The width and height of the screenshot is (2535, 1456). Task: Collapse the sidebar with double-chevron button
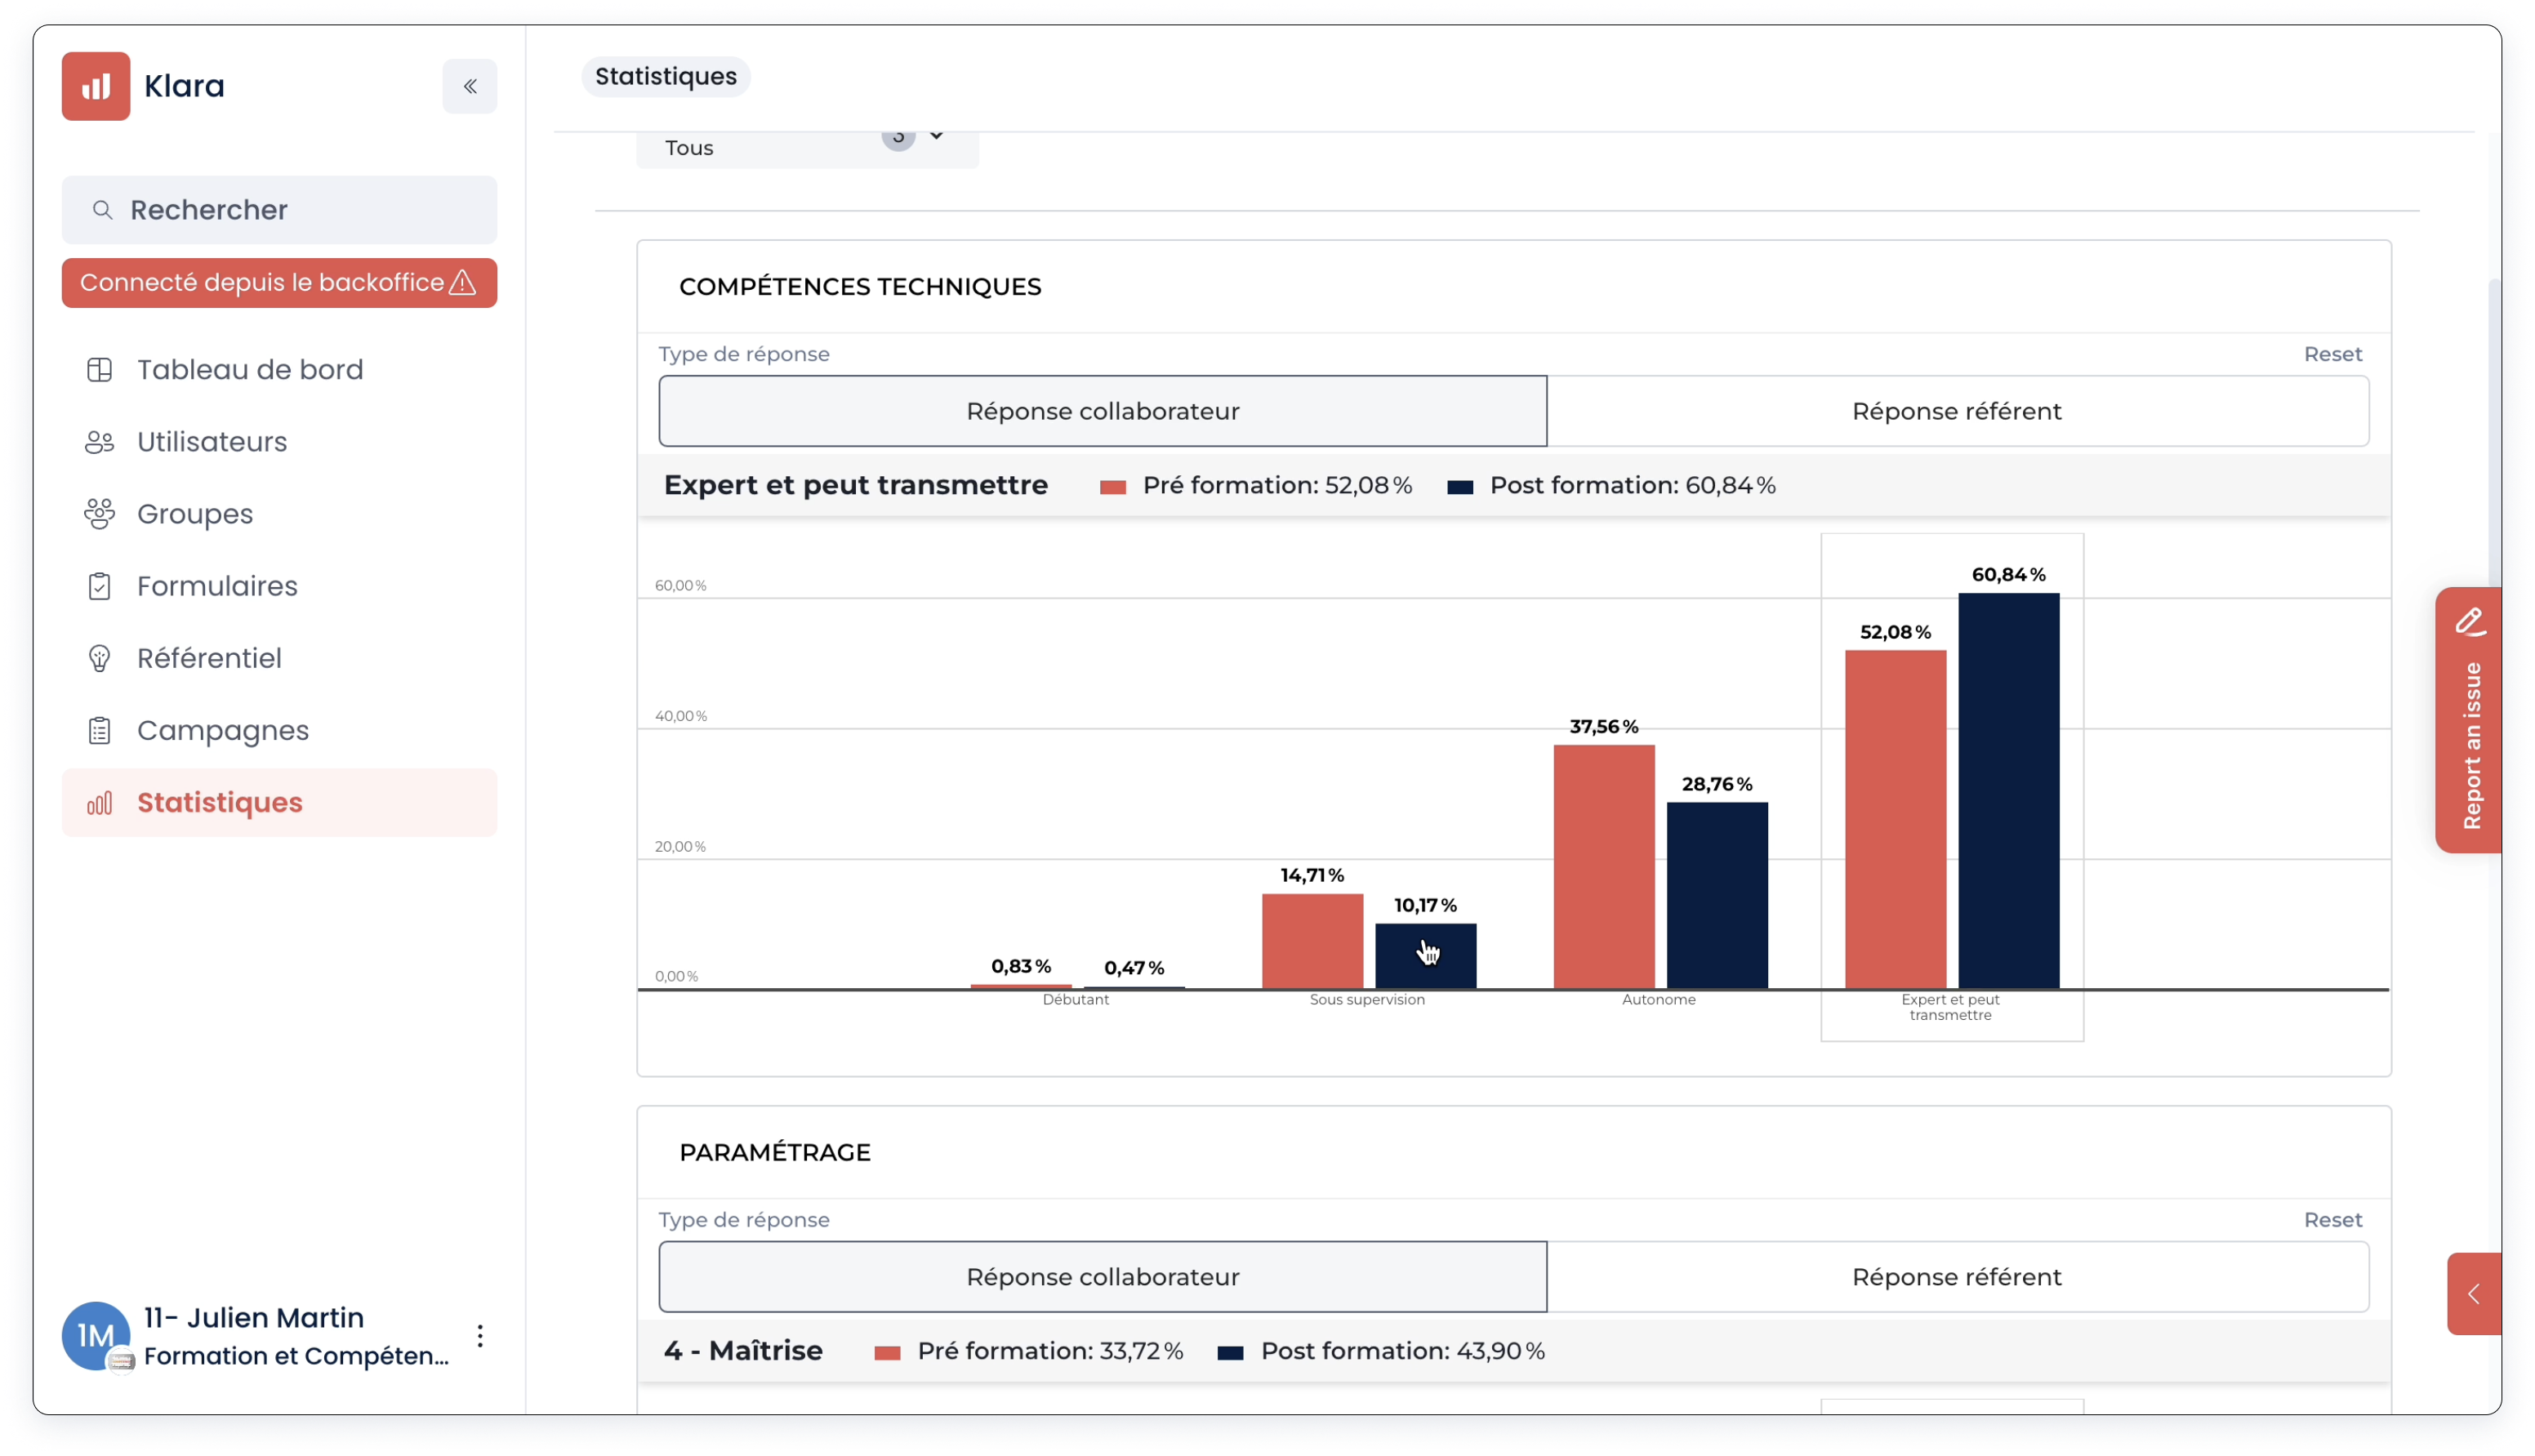click(x=469, y=86)
